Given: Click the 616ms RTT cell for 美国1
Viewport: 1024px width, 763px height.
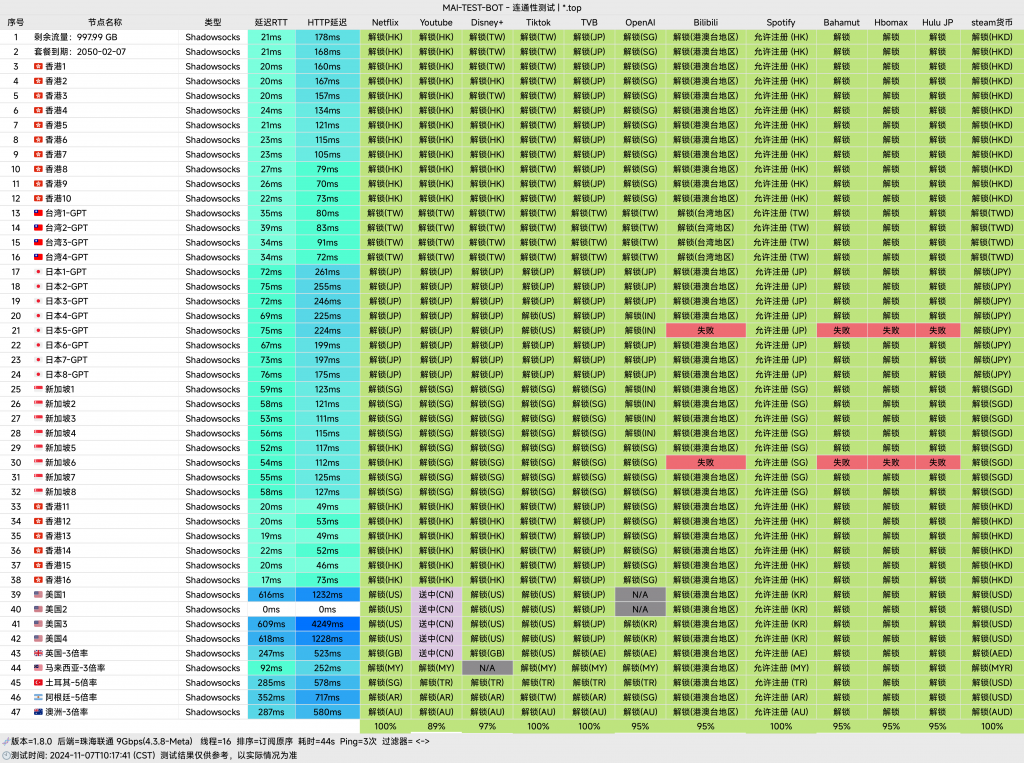Looking at the screenshot, I should [x=271, y=594].
